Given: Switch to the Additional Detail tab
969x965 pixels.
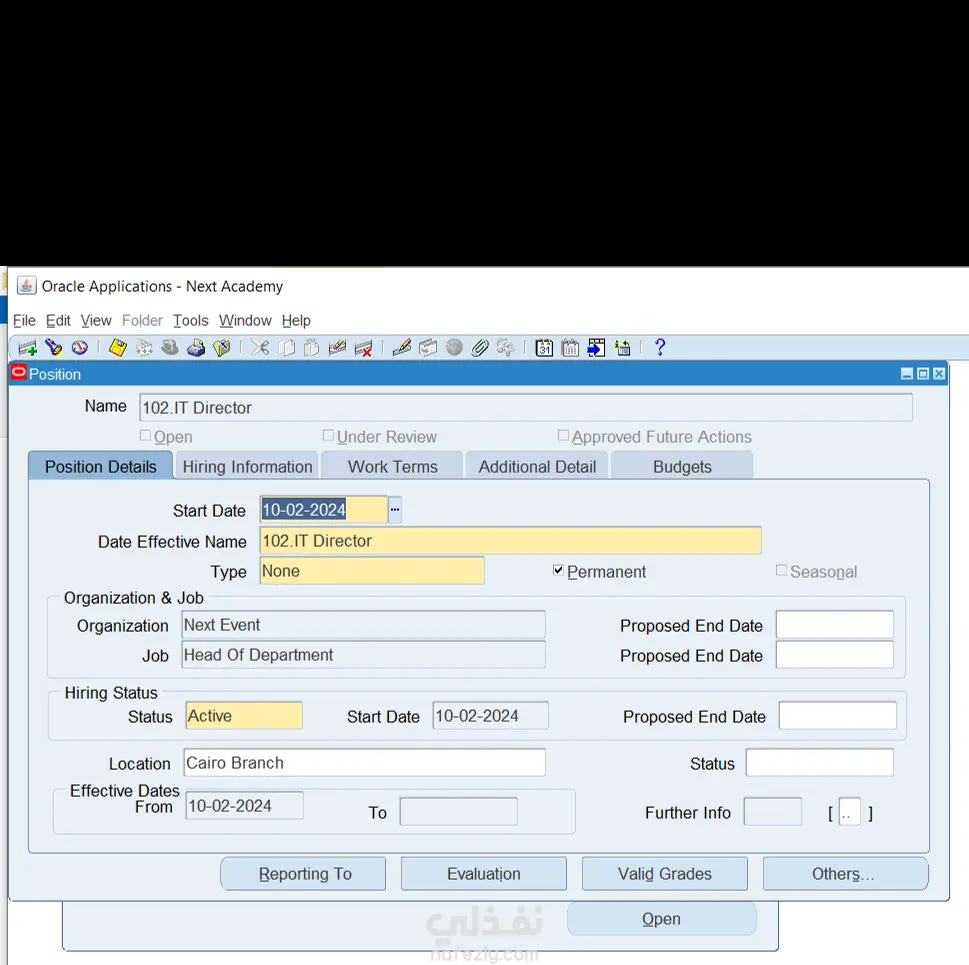Looking at the screenshot, I should (x=537, y=466).
